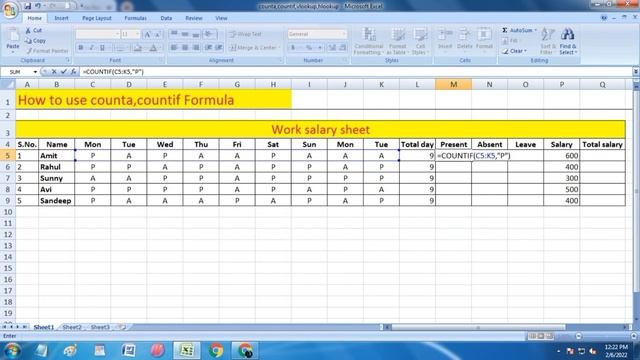This screenshot has height=360, width=640.
Task: Open Insert Function fx dialog
Action: (x=73, y=72)
